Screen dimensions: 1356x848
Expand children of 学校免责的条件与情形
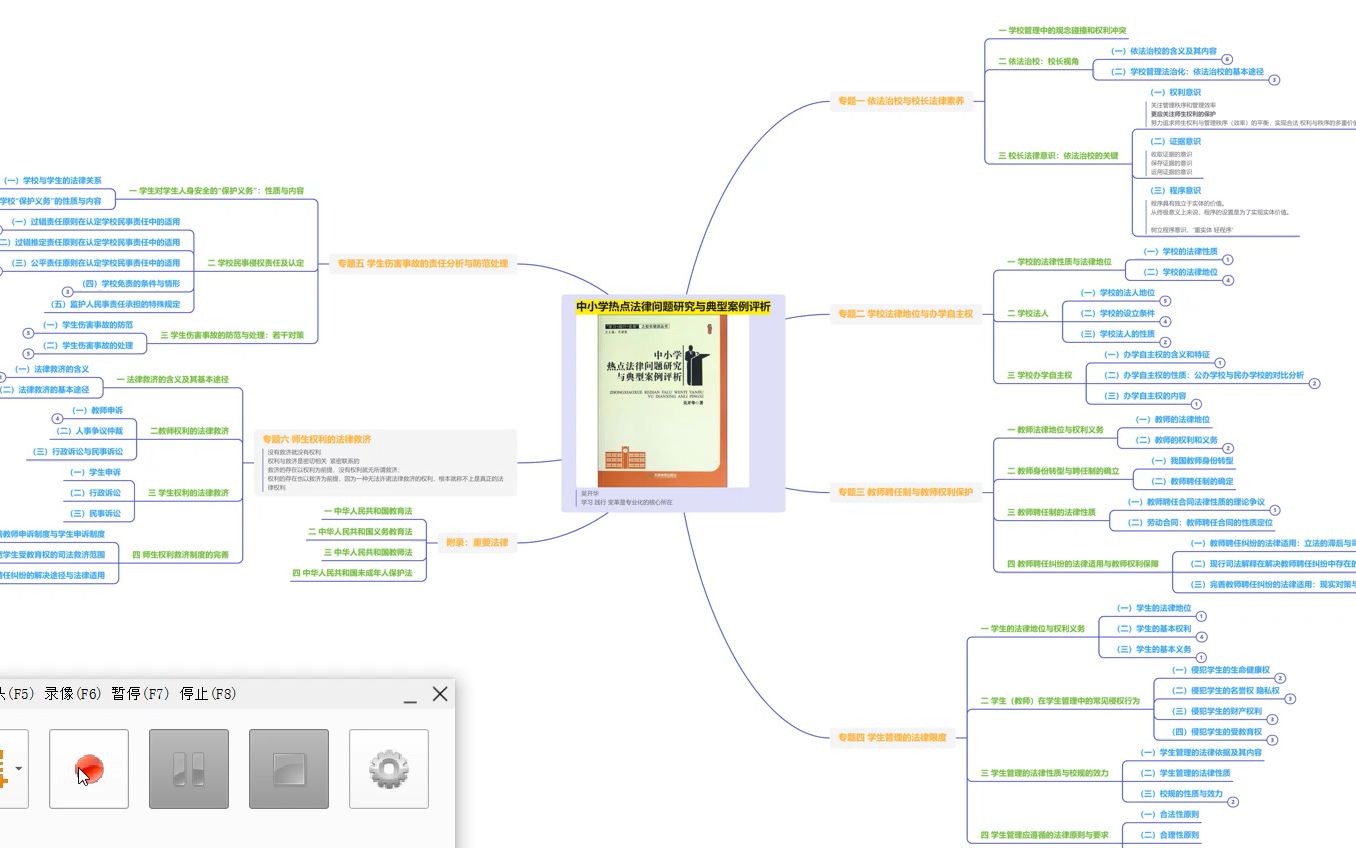67,291
